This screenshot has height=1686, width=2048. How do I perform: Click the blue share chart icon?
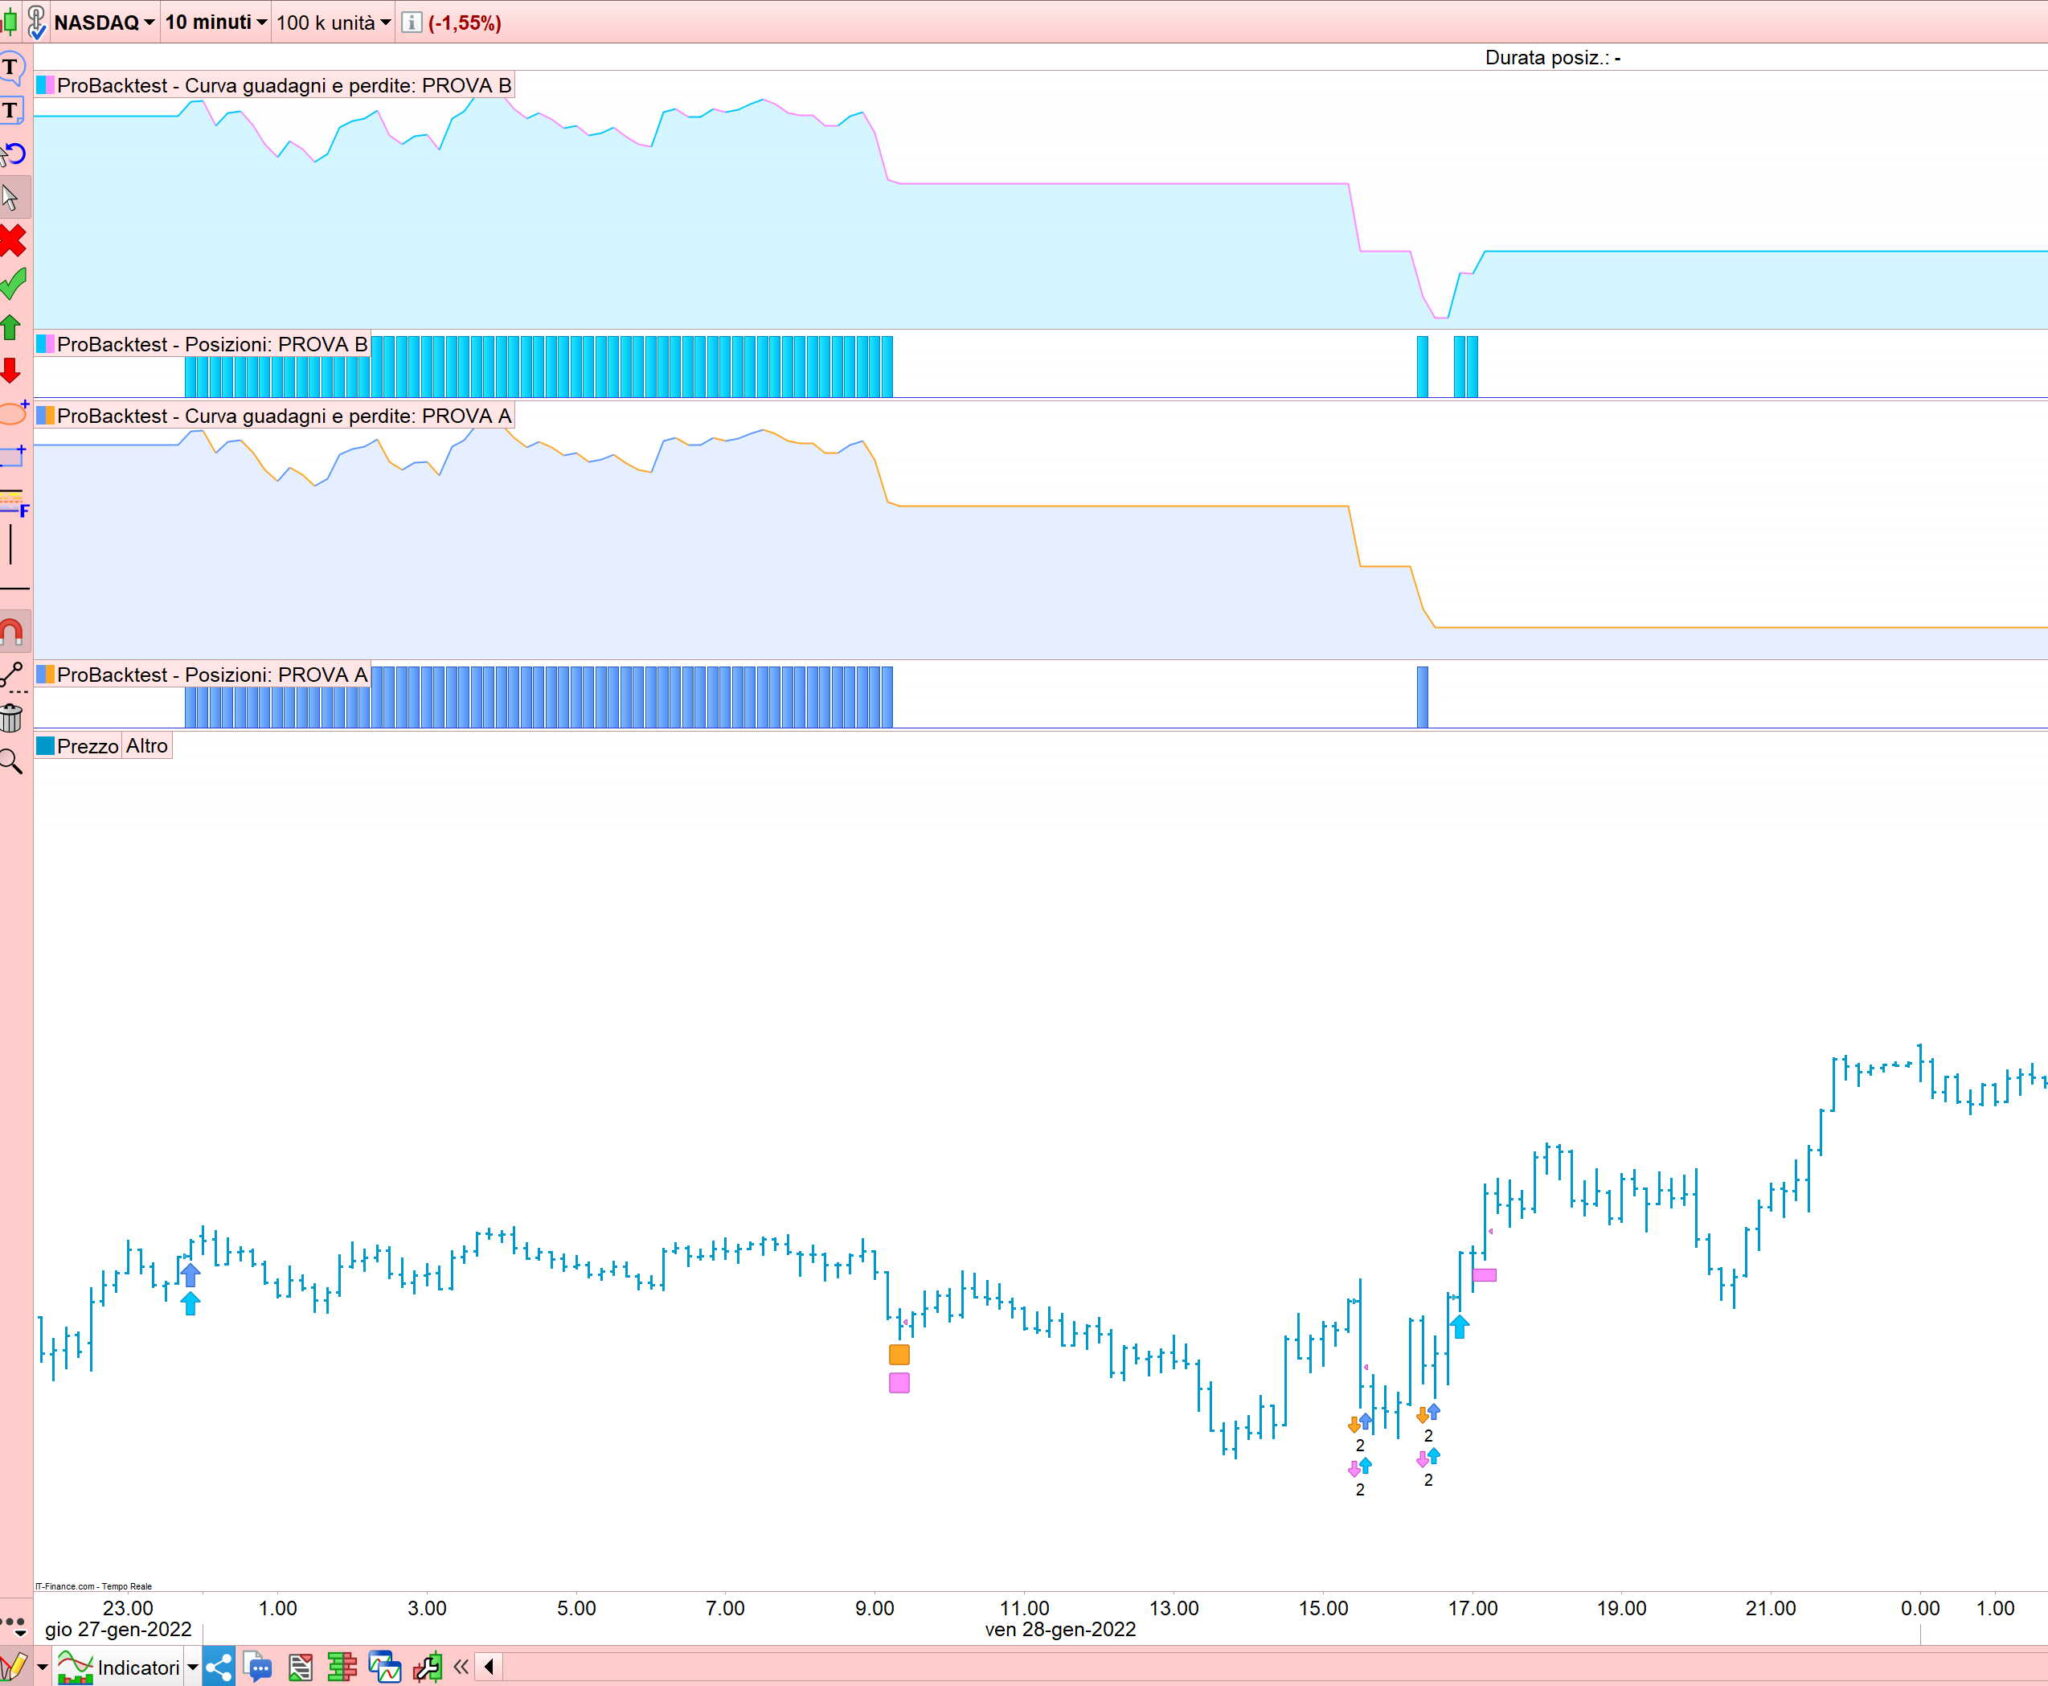coord(219,1667)
